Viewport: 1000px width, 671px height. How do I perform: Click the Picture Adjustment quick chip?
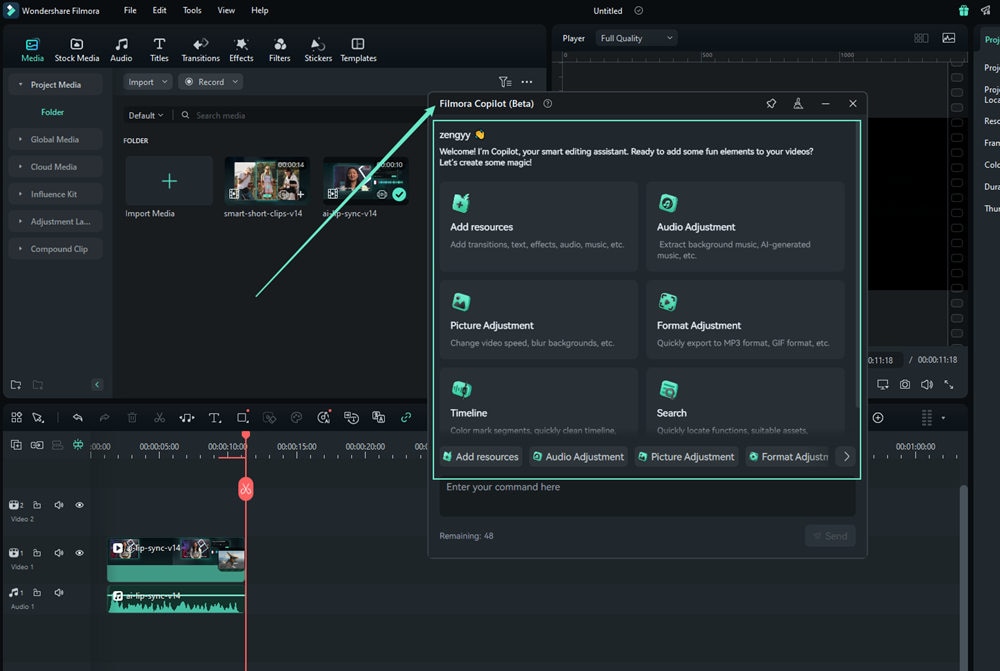[x=686, y=457]
